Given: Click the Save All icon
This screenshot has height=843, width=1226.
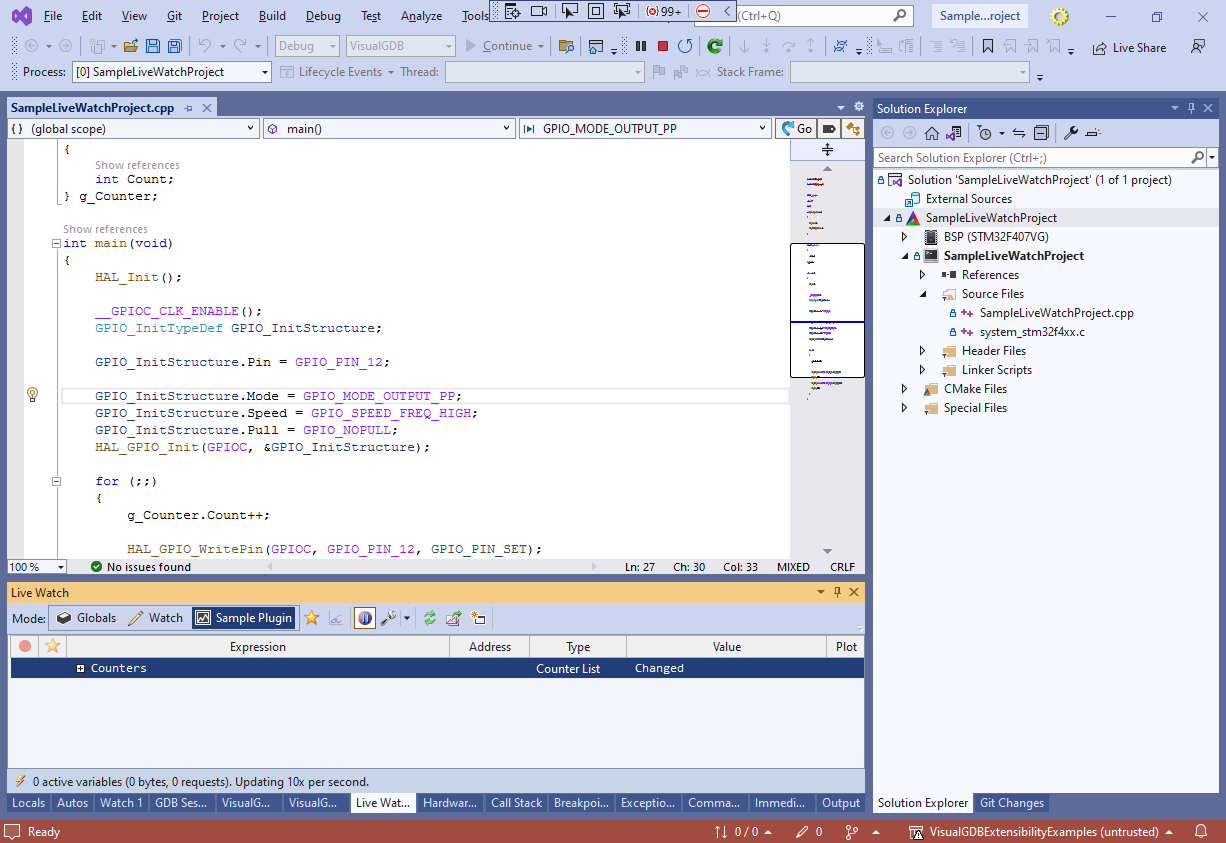Looking at the screenshot, I should [175, 46].
